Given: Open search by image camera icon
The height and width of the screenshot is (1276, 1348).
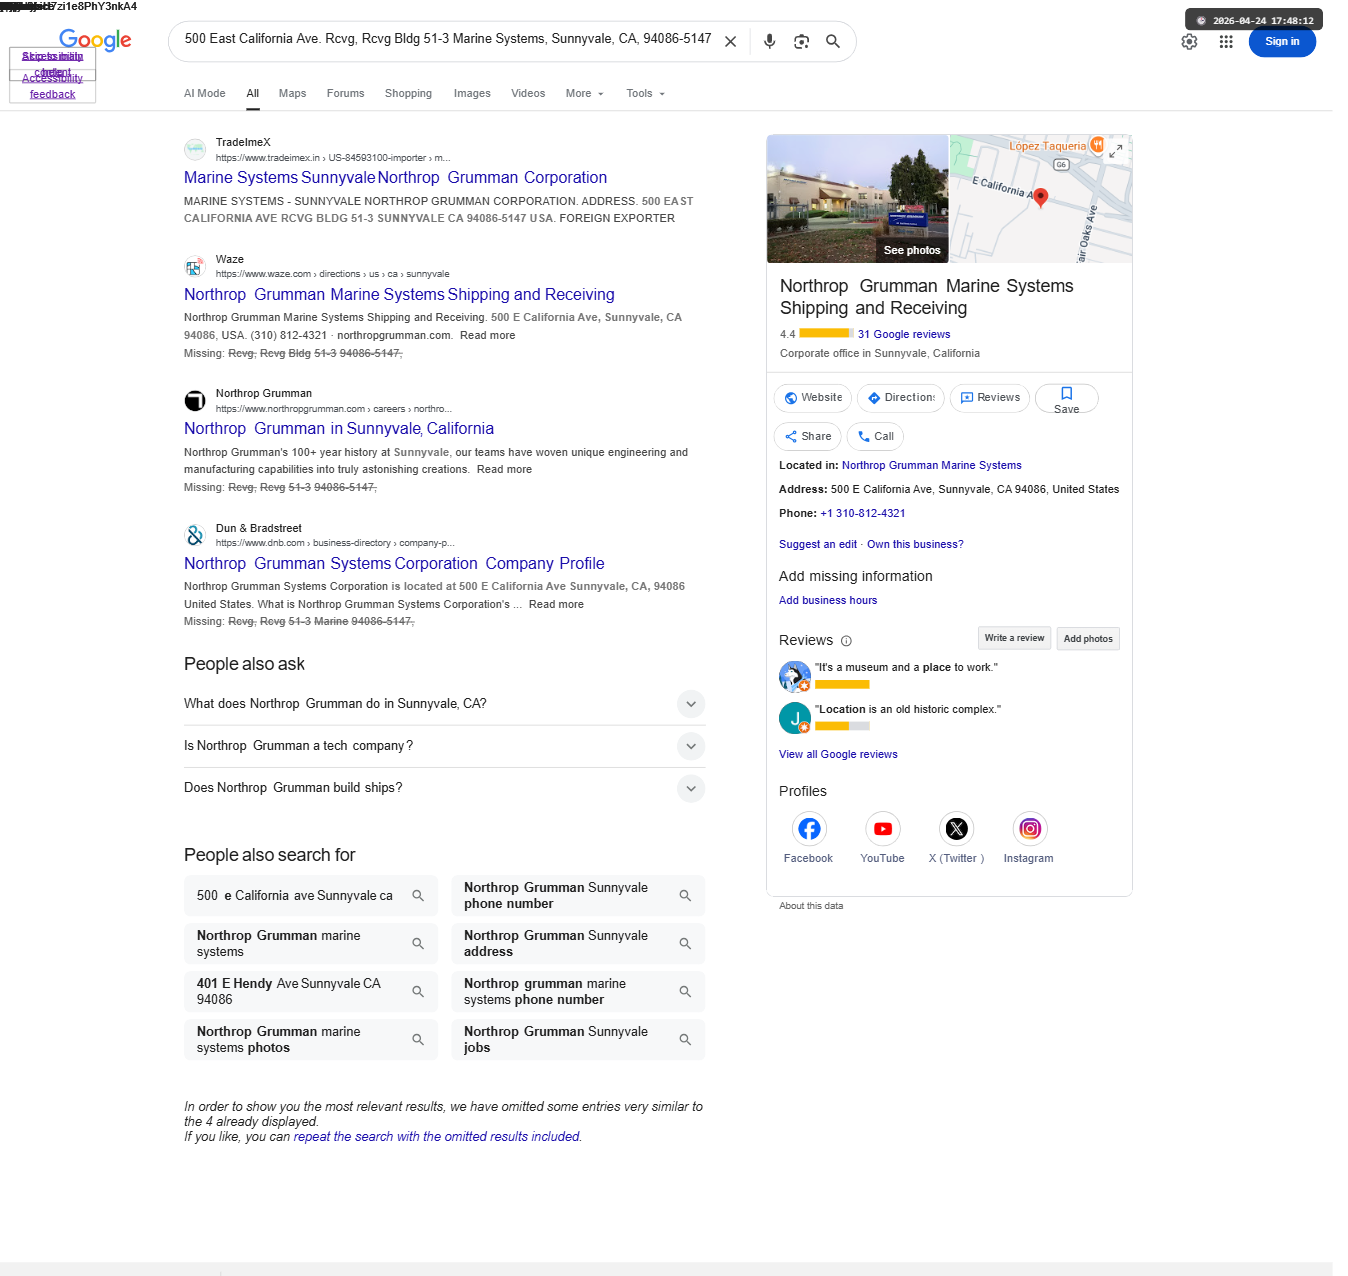Looking at the screenshot, I should click(802, 42).
